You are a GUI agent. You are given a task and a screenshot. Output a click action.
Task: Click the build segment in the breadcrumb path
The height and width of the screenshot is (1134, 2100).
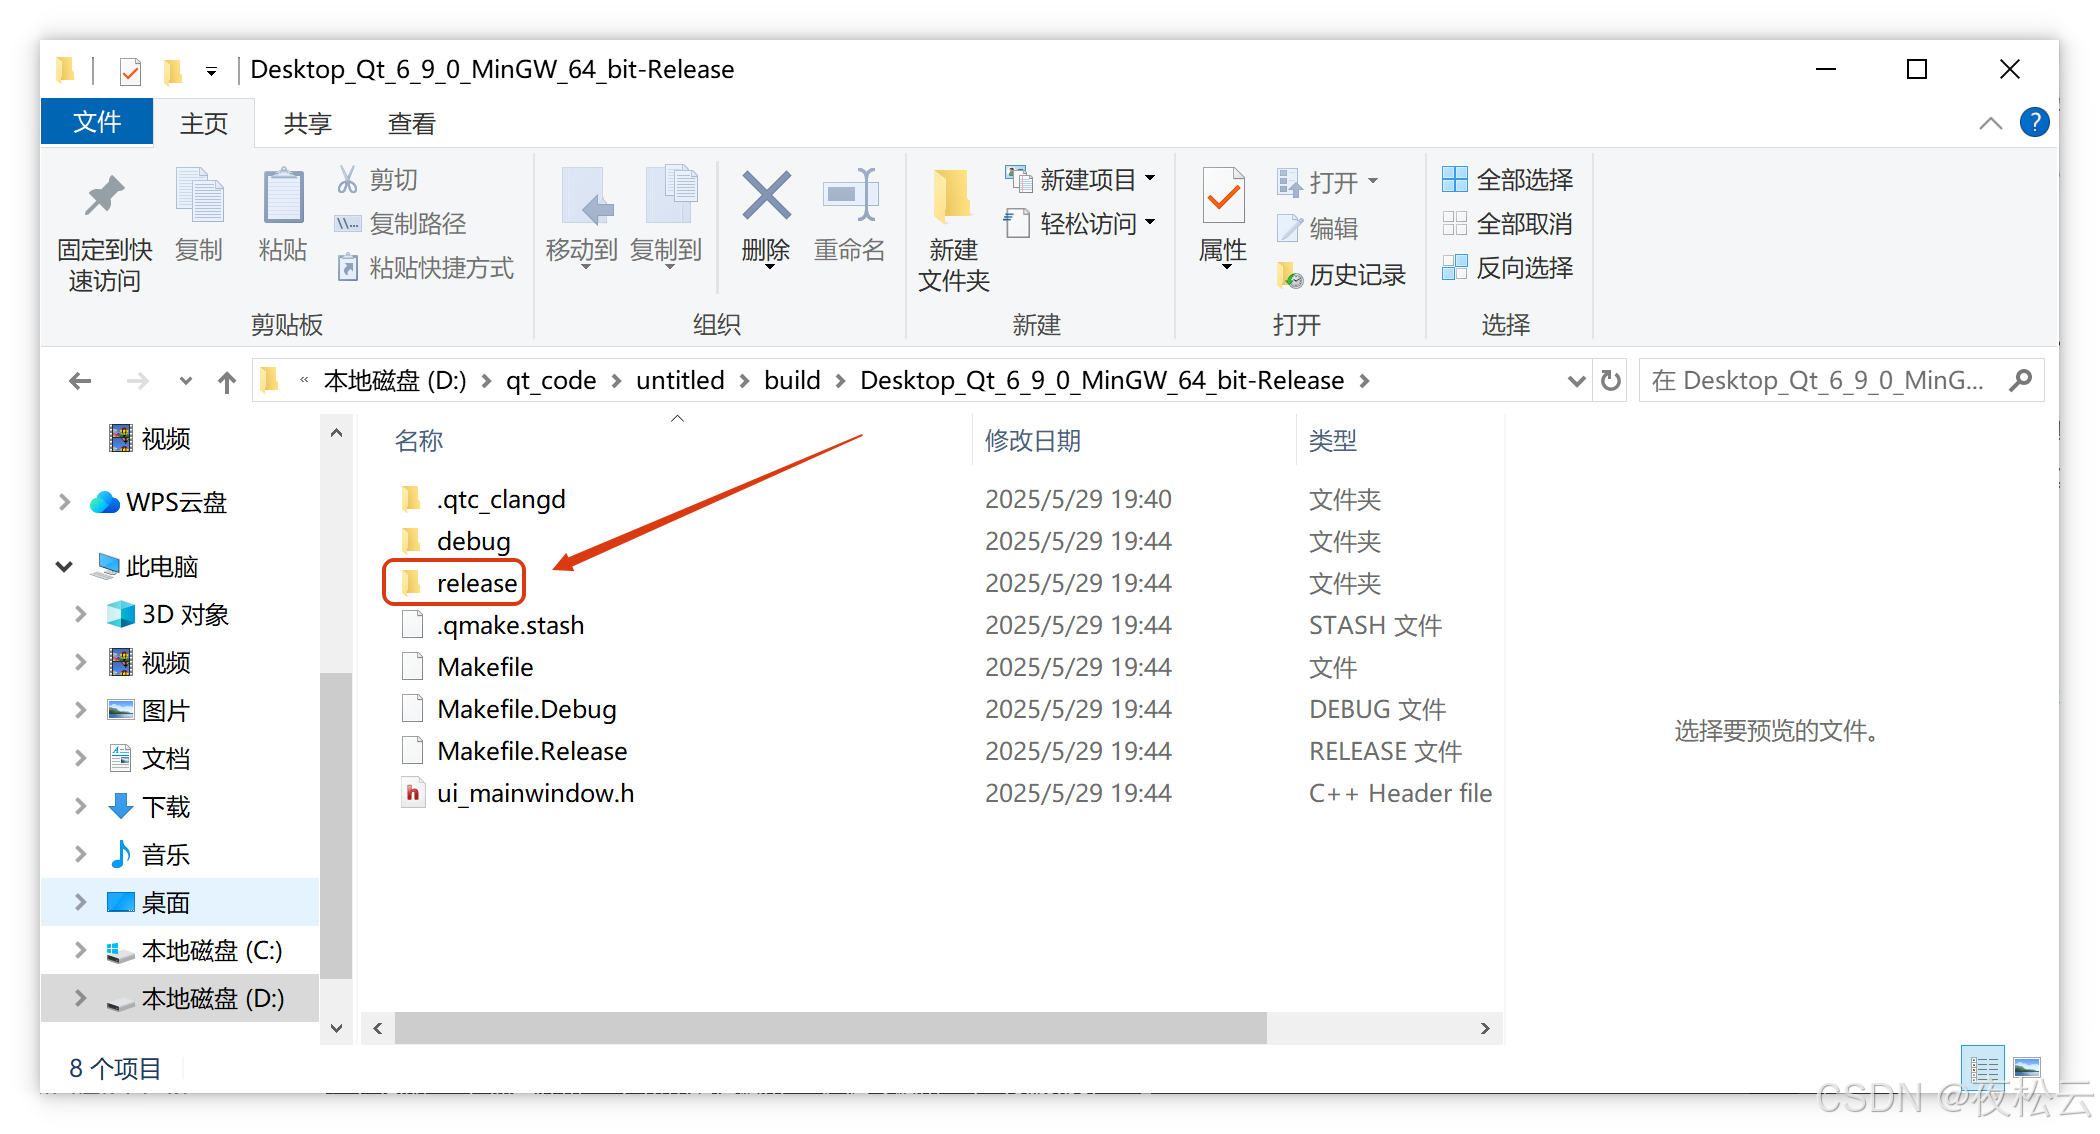tap(792, 381)
